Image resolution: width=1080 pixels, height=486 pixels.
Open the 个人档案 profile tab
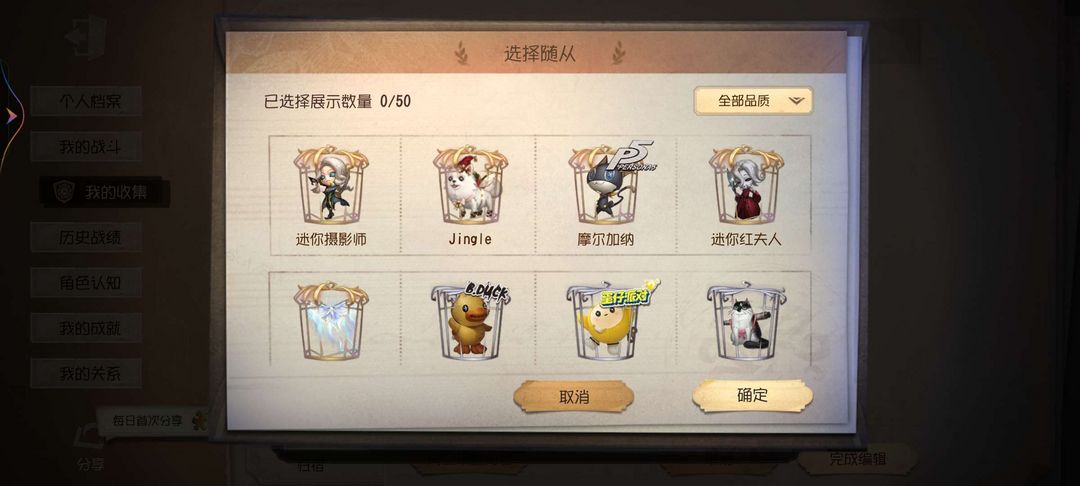pyautogui.click(x=86, y=101)
